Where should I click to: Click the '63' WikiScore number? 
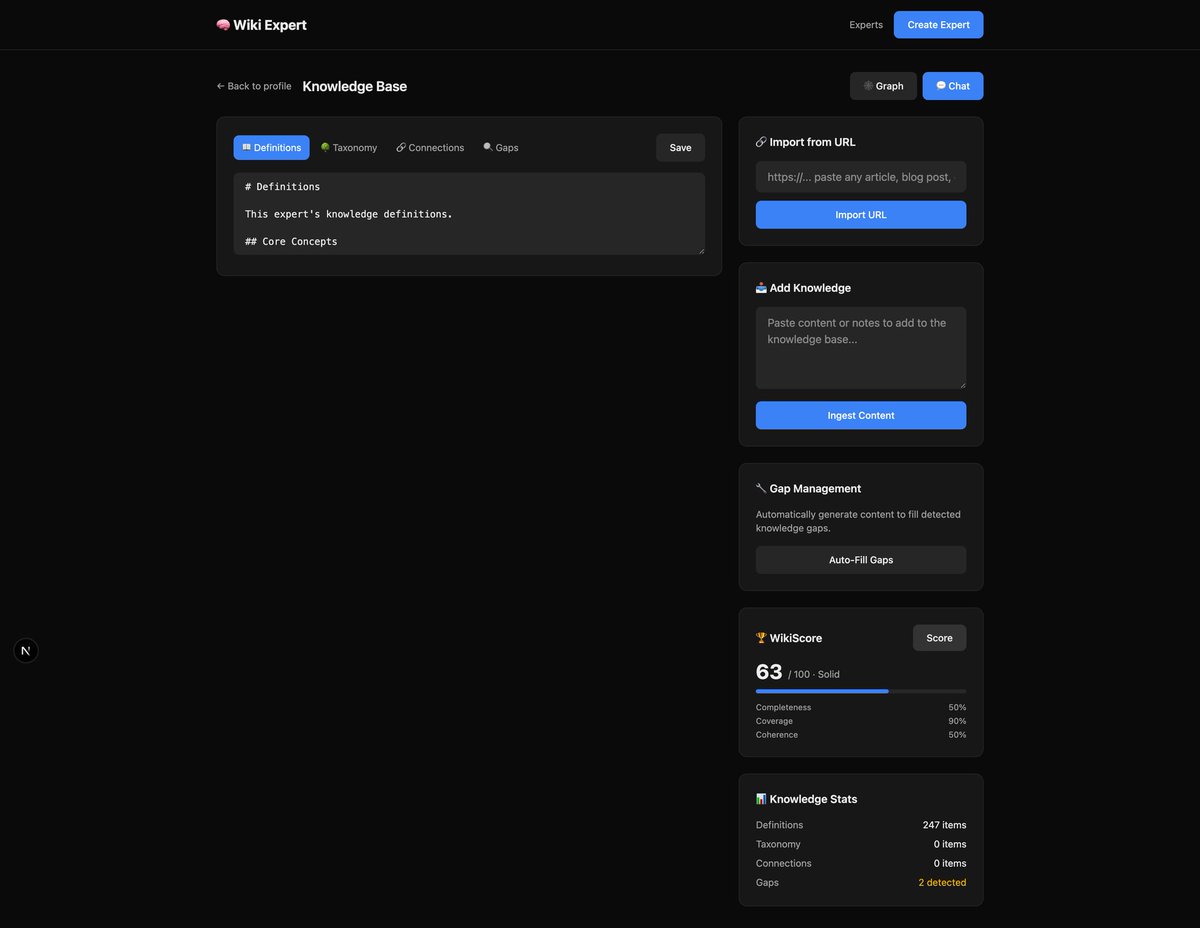pyautogui.click(x=769, y=672)
